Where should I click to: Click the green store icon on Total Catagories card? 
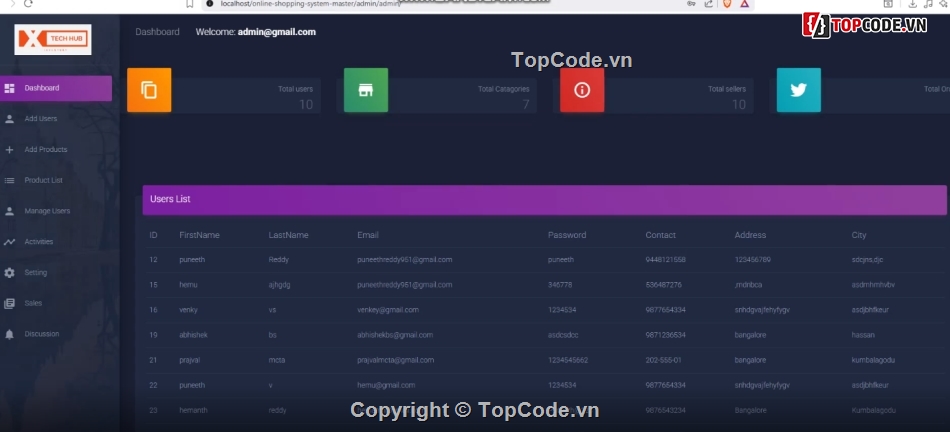coord(366,90)
